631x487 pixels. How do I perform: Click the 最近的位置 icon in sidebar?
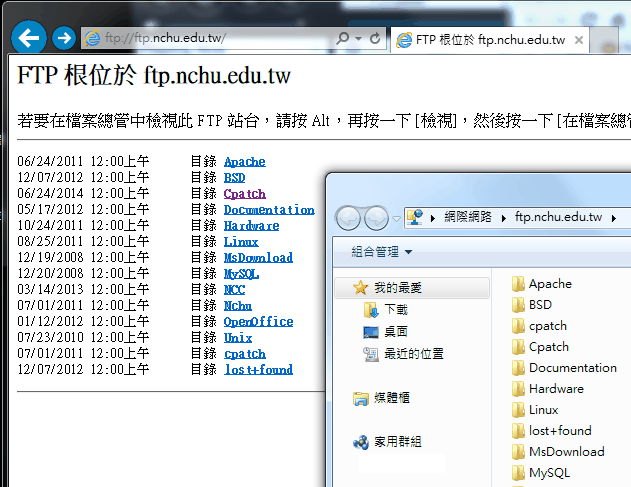point(371,354)
